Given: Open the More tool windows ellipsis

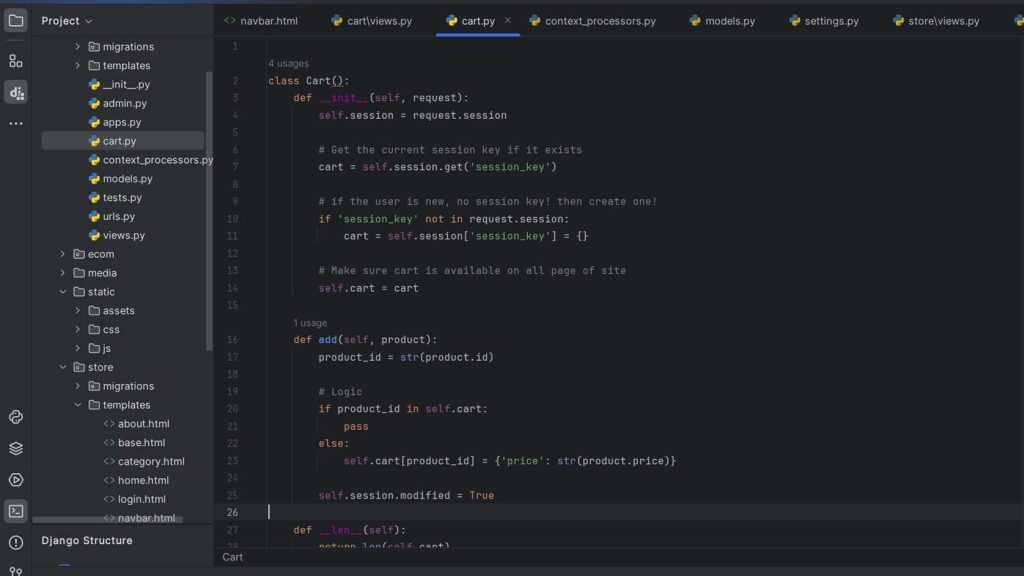Looking at the screenshot, I should 16,124.
